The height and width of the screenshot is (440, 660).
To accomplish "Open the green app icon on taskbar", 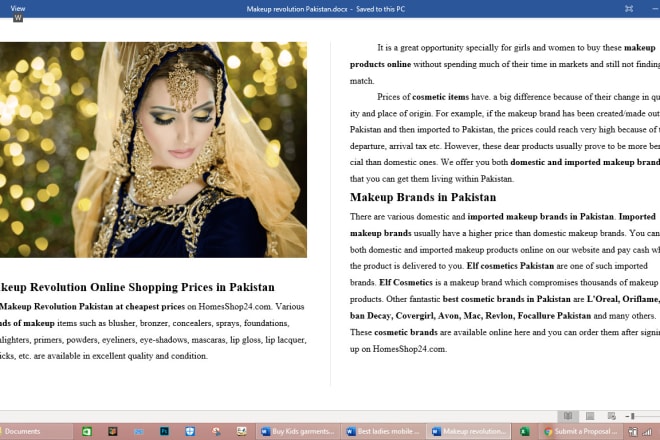I will pyautogui.click(x=87, y=432).
